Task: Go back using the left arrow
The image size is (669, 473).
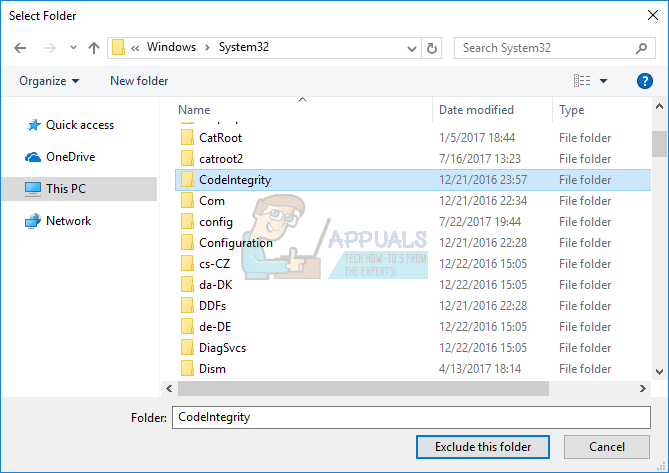Action: [x=20, y=48]
